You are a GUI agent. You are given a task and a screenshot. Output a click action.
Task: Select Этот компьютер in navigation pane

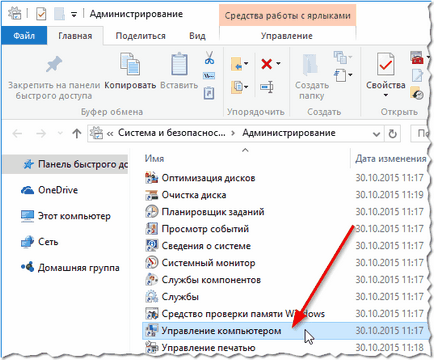[x=74, y=216]
